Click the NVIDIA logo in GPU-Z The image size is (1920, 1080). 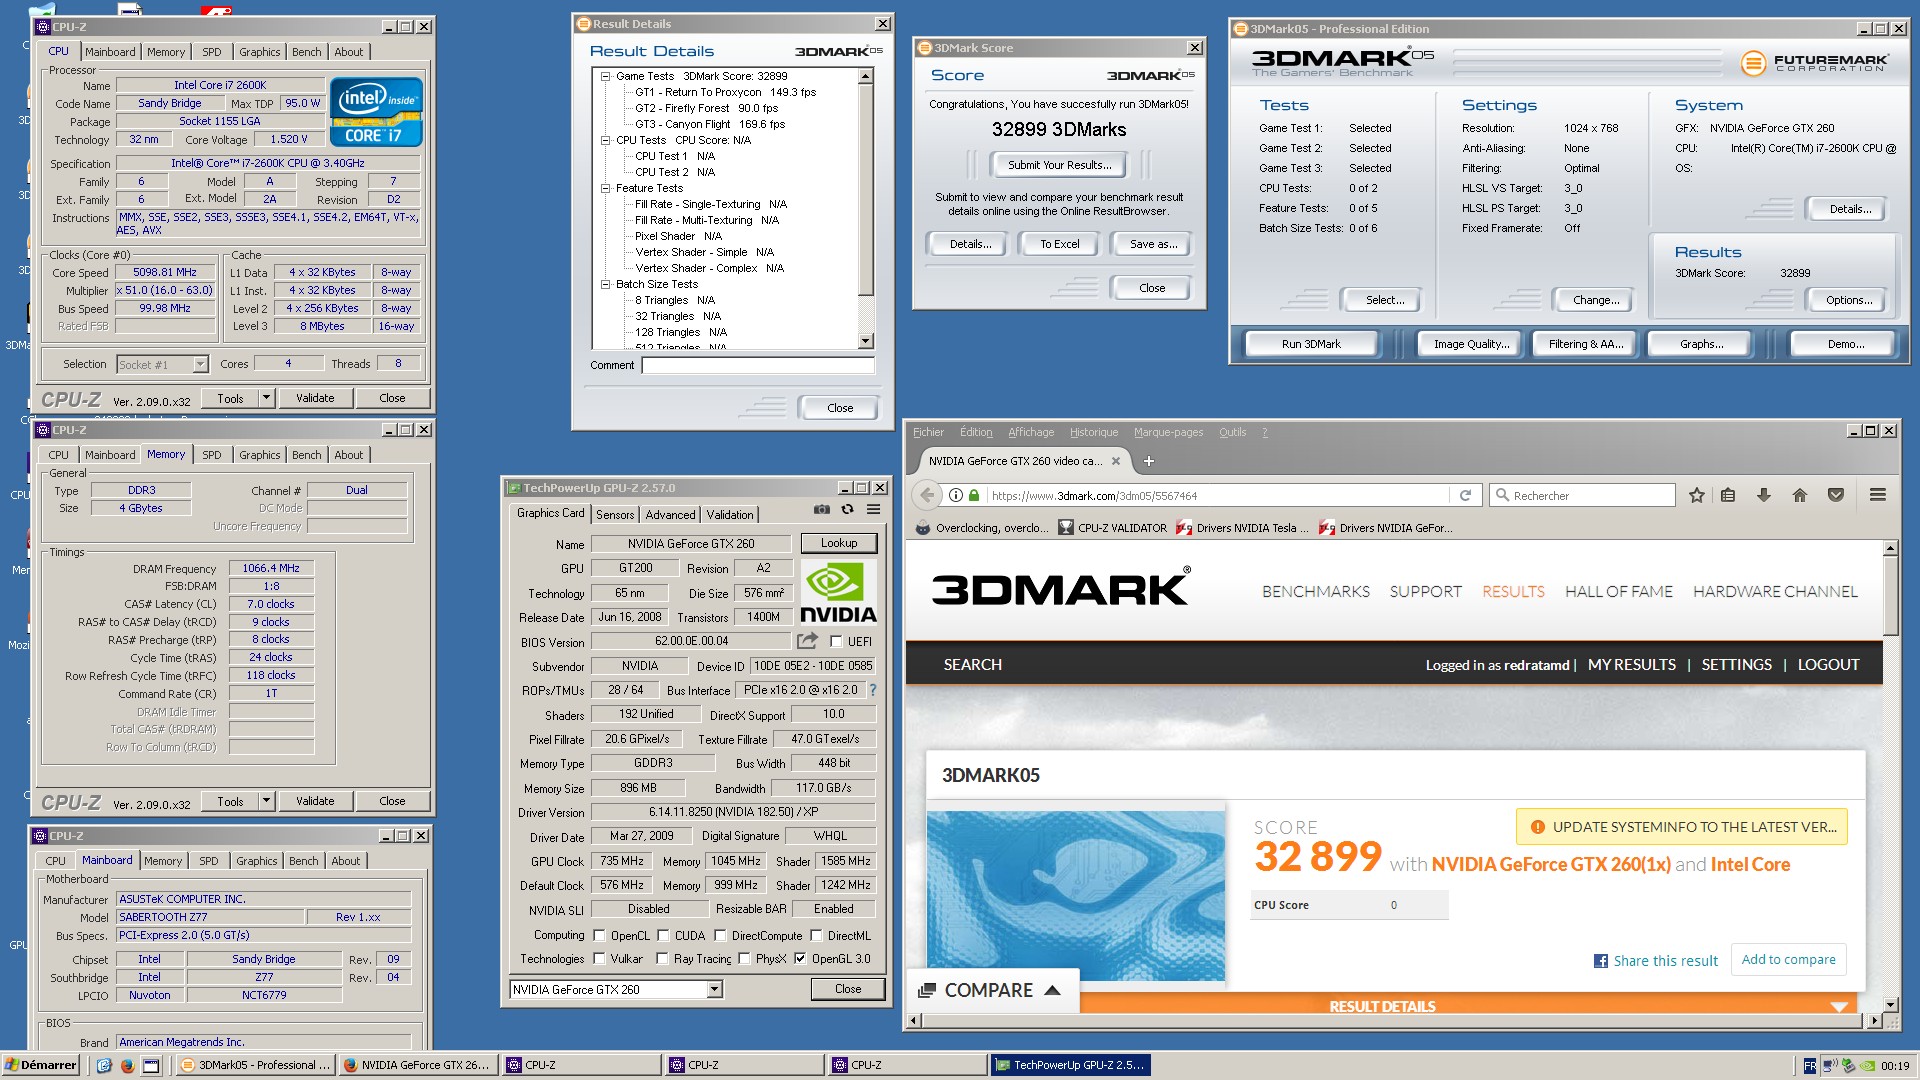point(838,593)
